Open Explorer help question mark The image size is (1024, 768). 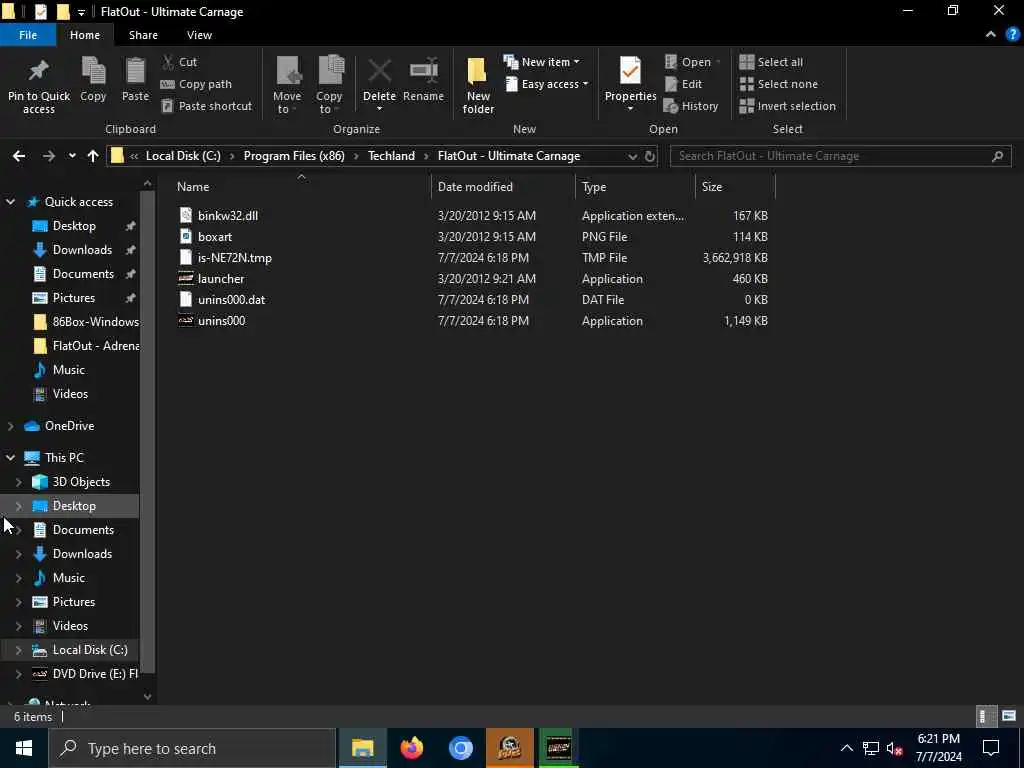(x=1013, y=35)
